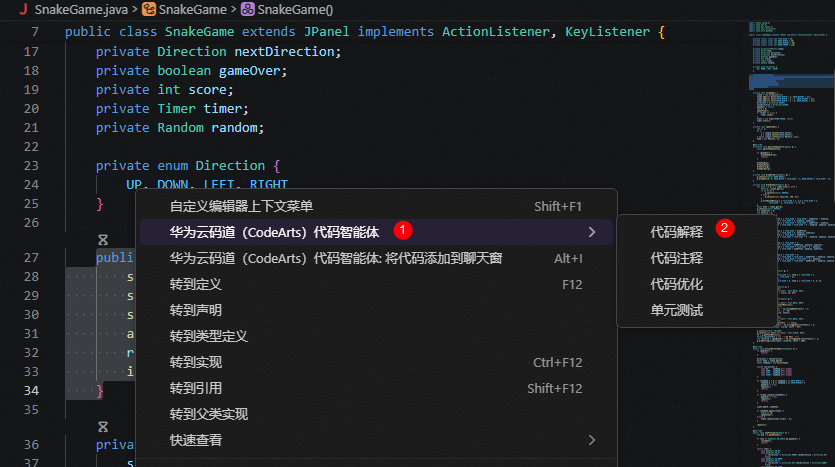Image resolution: width=835 pixels, height=467 pixels.
Task: Click JPanel in the class declaration
Action: click(326, 32)
